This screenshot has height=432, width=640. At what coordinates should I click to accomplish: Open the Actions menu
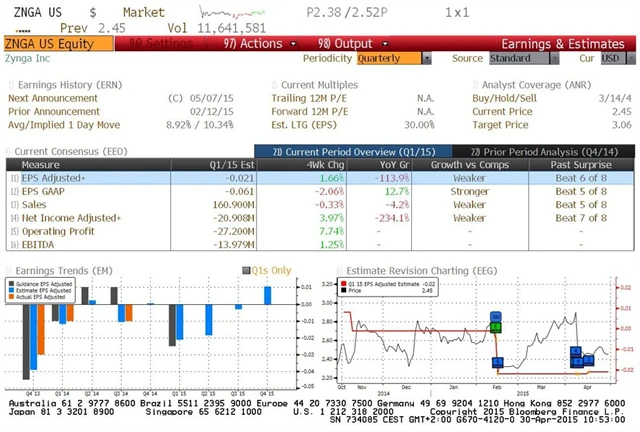coord(252,44)
